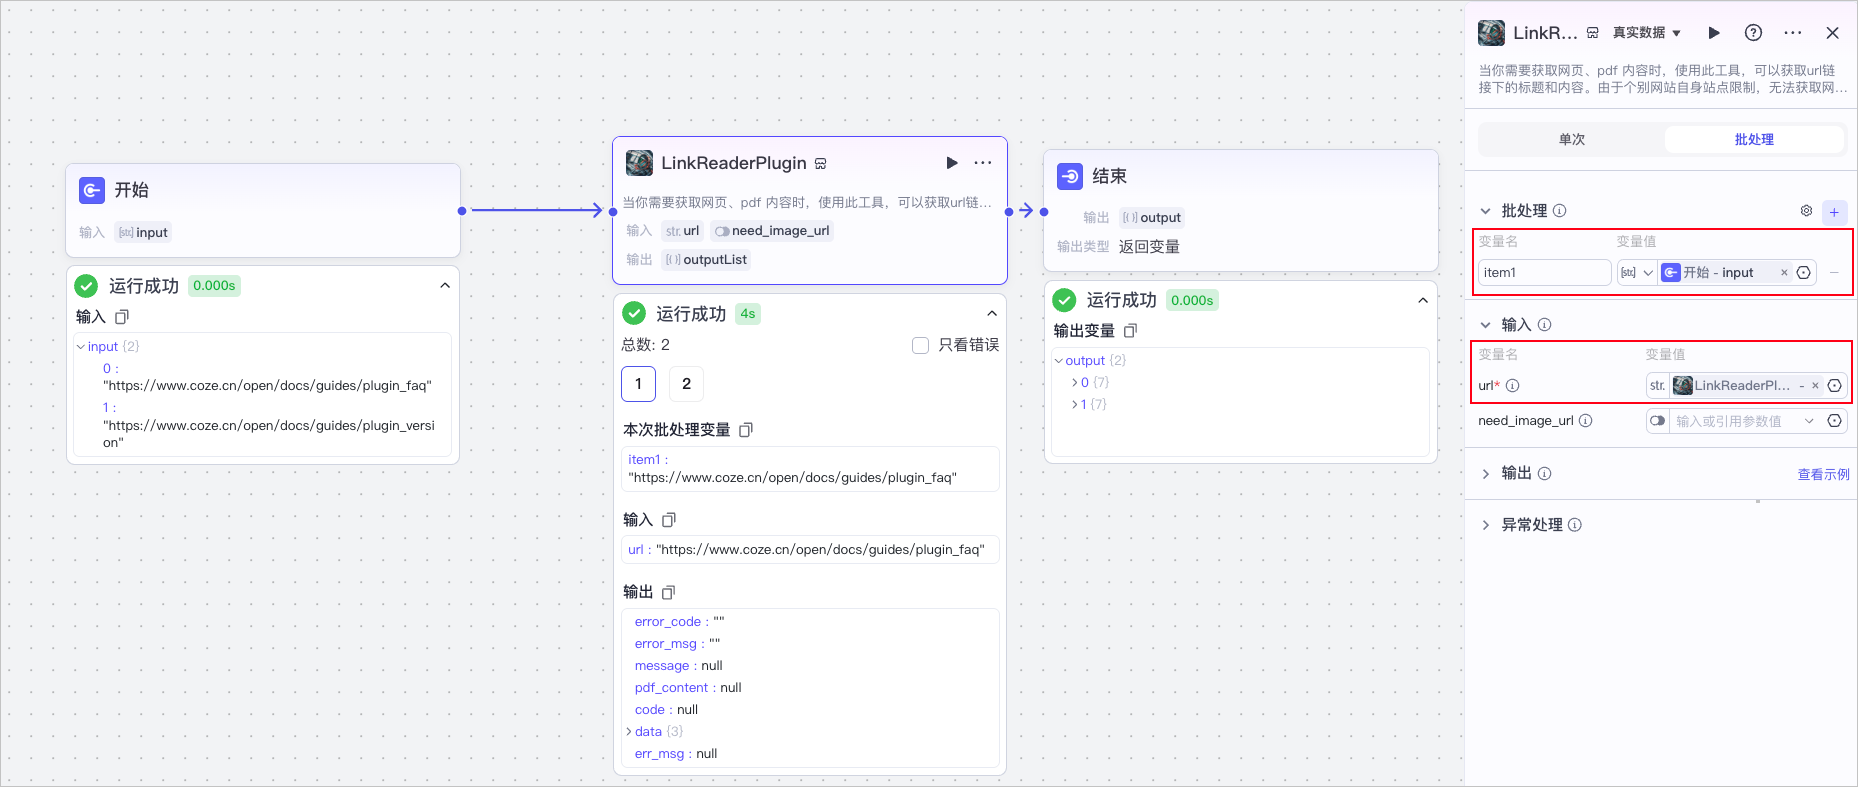
Task: Open 批处理 settings gear
Action: coord(1806,211)
